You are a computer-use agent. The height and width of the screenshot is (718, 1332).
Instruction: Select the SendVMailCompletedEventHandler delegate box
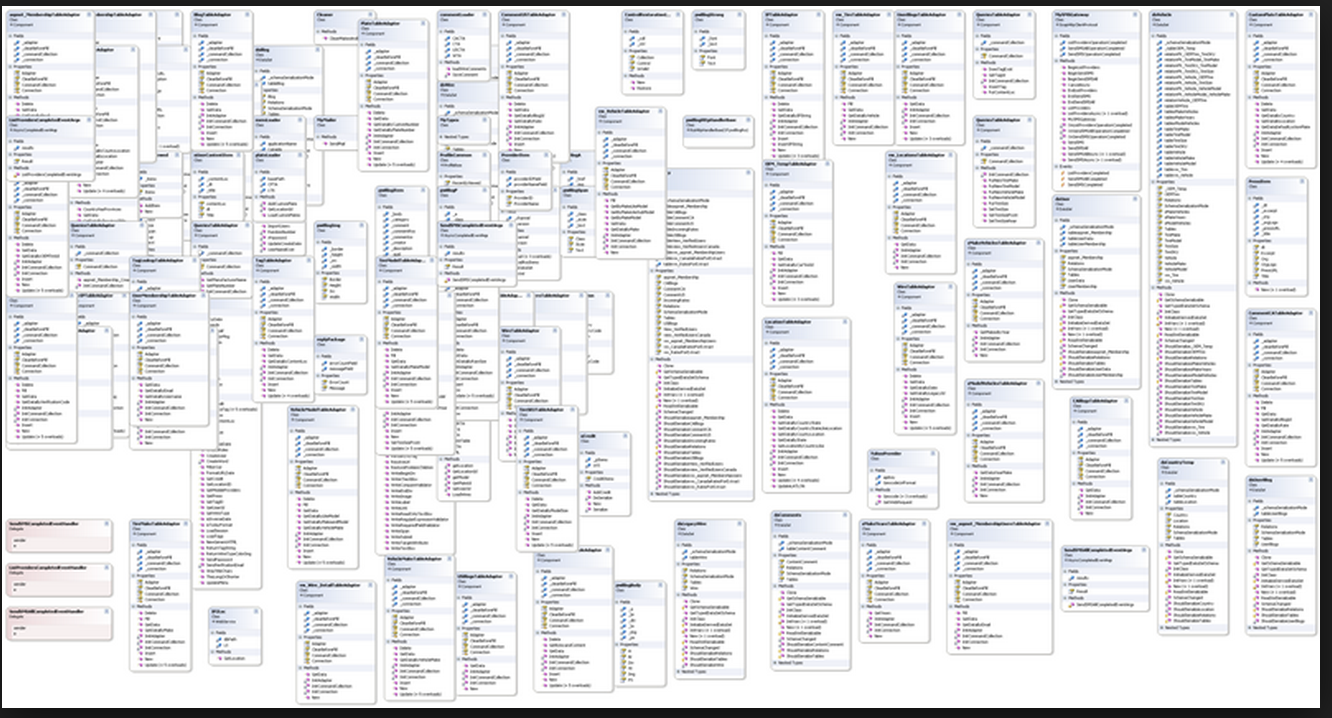click(60, 623)
